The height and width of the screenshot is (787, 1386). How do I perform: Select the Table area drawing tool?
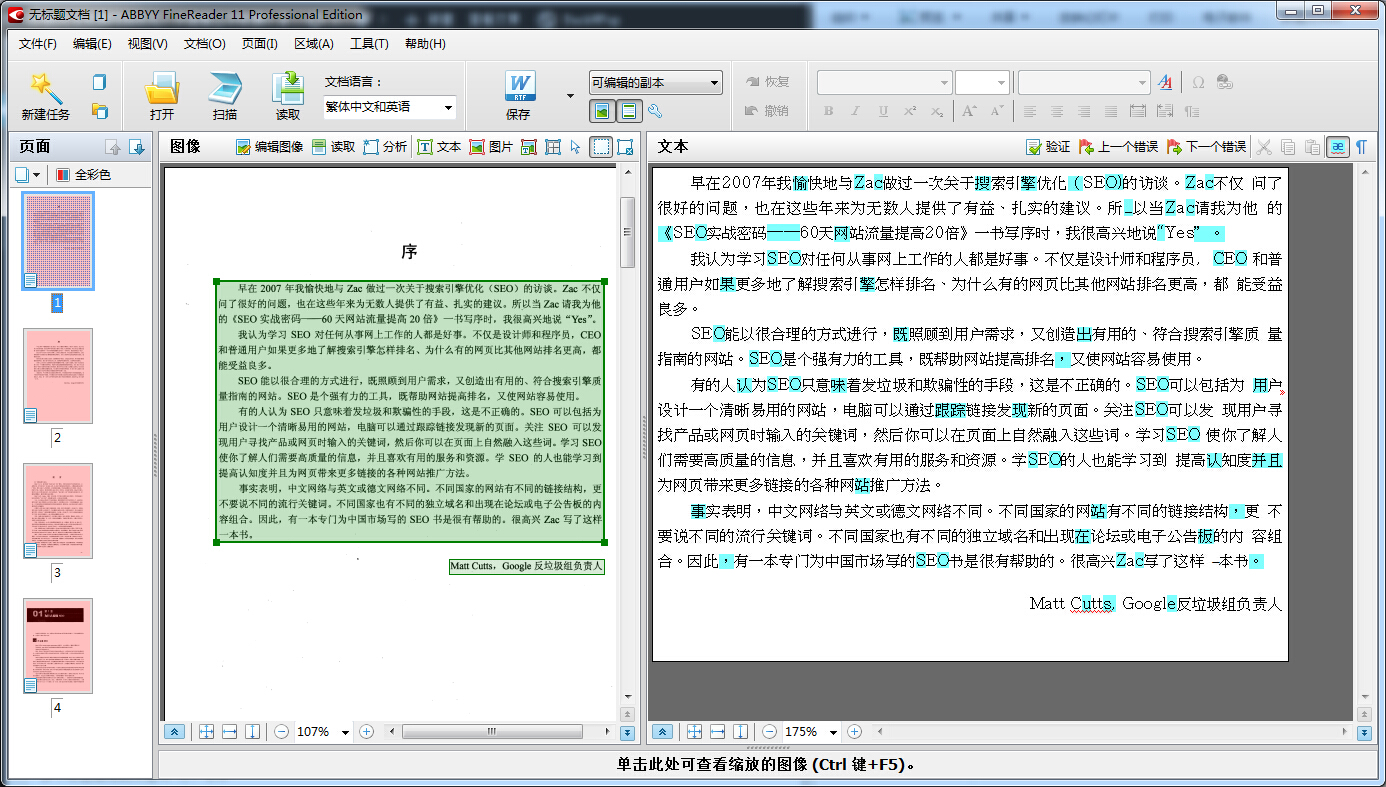pyautogui.click(x=553, y=147)
